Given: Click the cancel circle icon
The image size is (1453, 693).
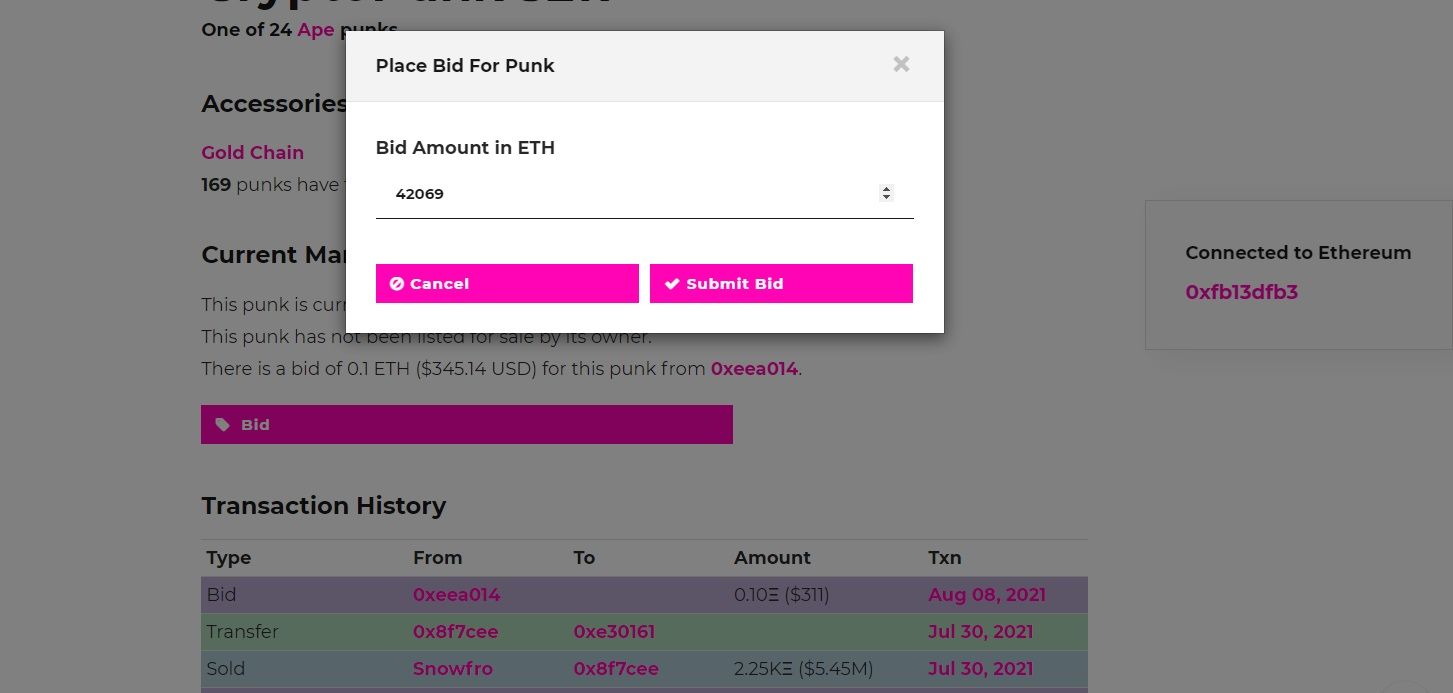Looking at the screenshot, I should pos(396,284).
